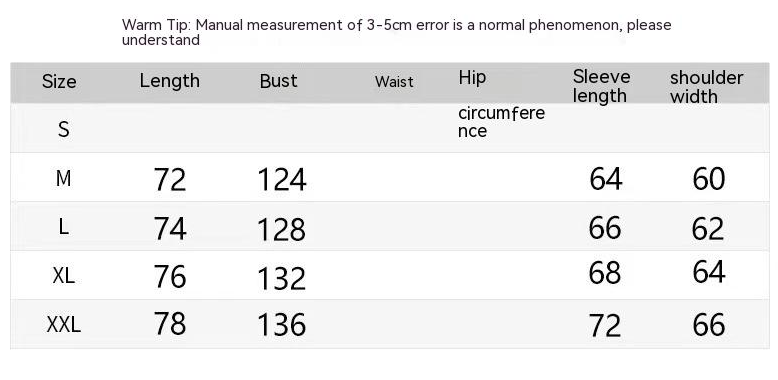Click the Hip circumference header
Image resolution: width=778 pixels, height=380 pixels.
tap(501, 103)
